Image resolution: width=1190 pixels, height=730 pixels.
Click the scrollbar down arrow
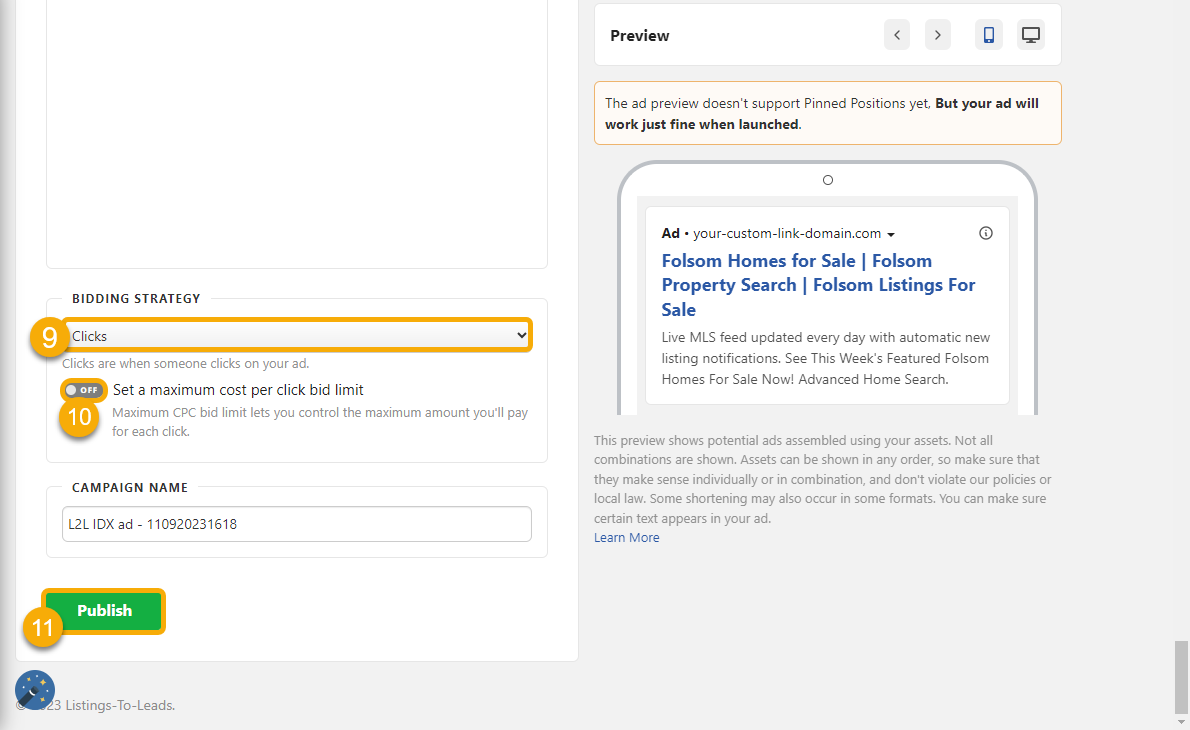coord(1183,722)
